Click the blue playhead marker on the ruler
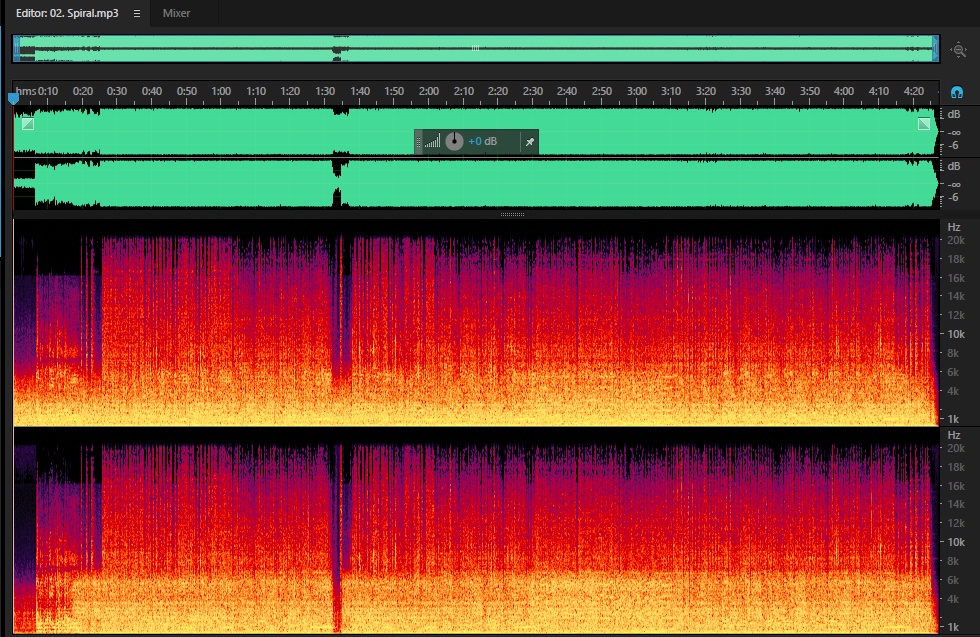Viewport: 980px width, 637px height. pyautogui.click(x=13, y=98)
